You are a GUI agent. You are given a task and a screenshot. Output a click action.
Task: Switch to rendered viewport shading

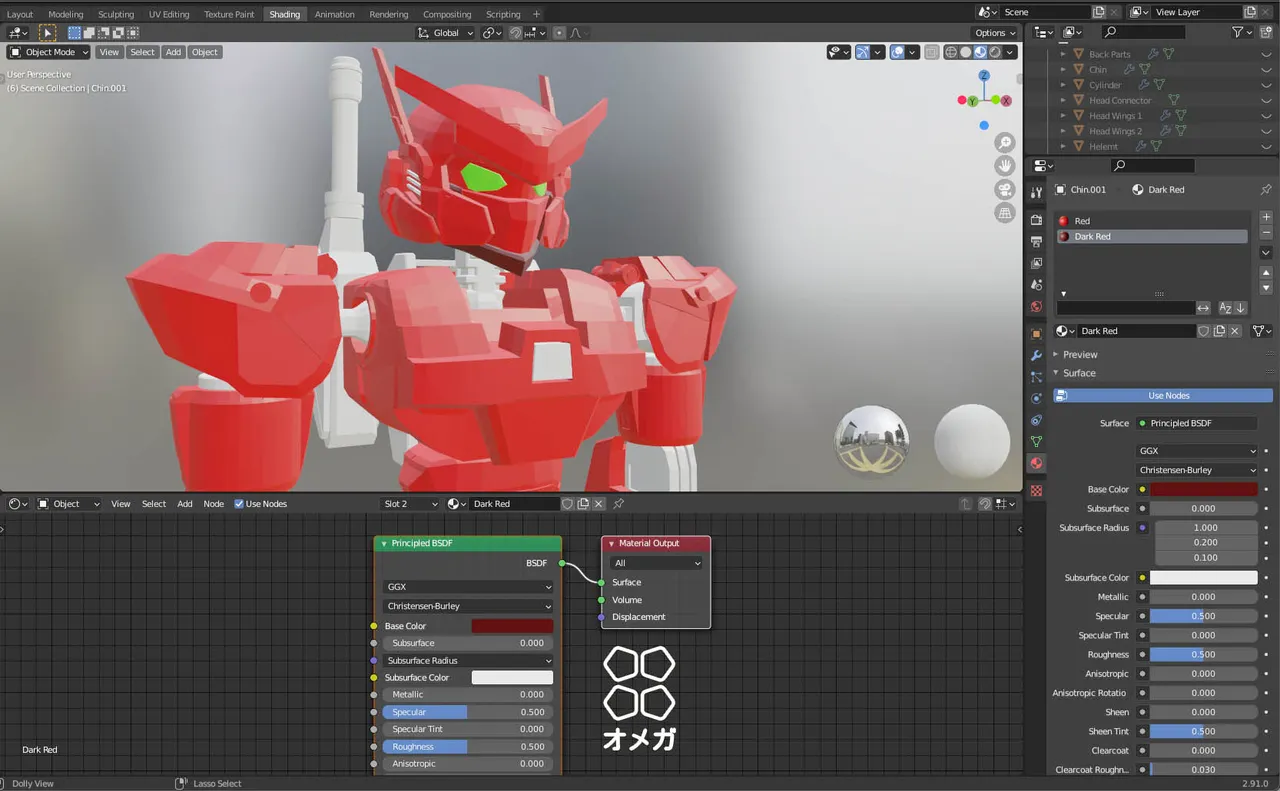pos(995,52)
